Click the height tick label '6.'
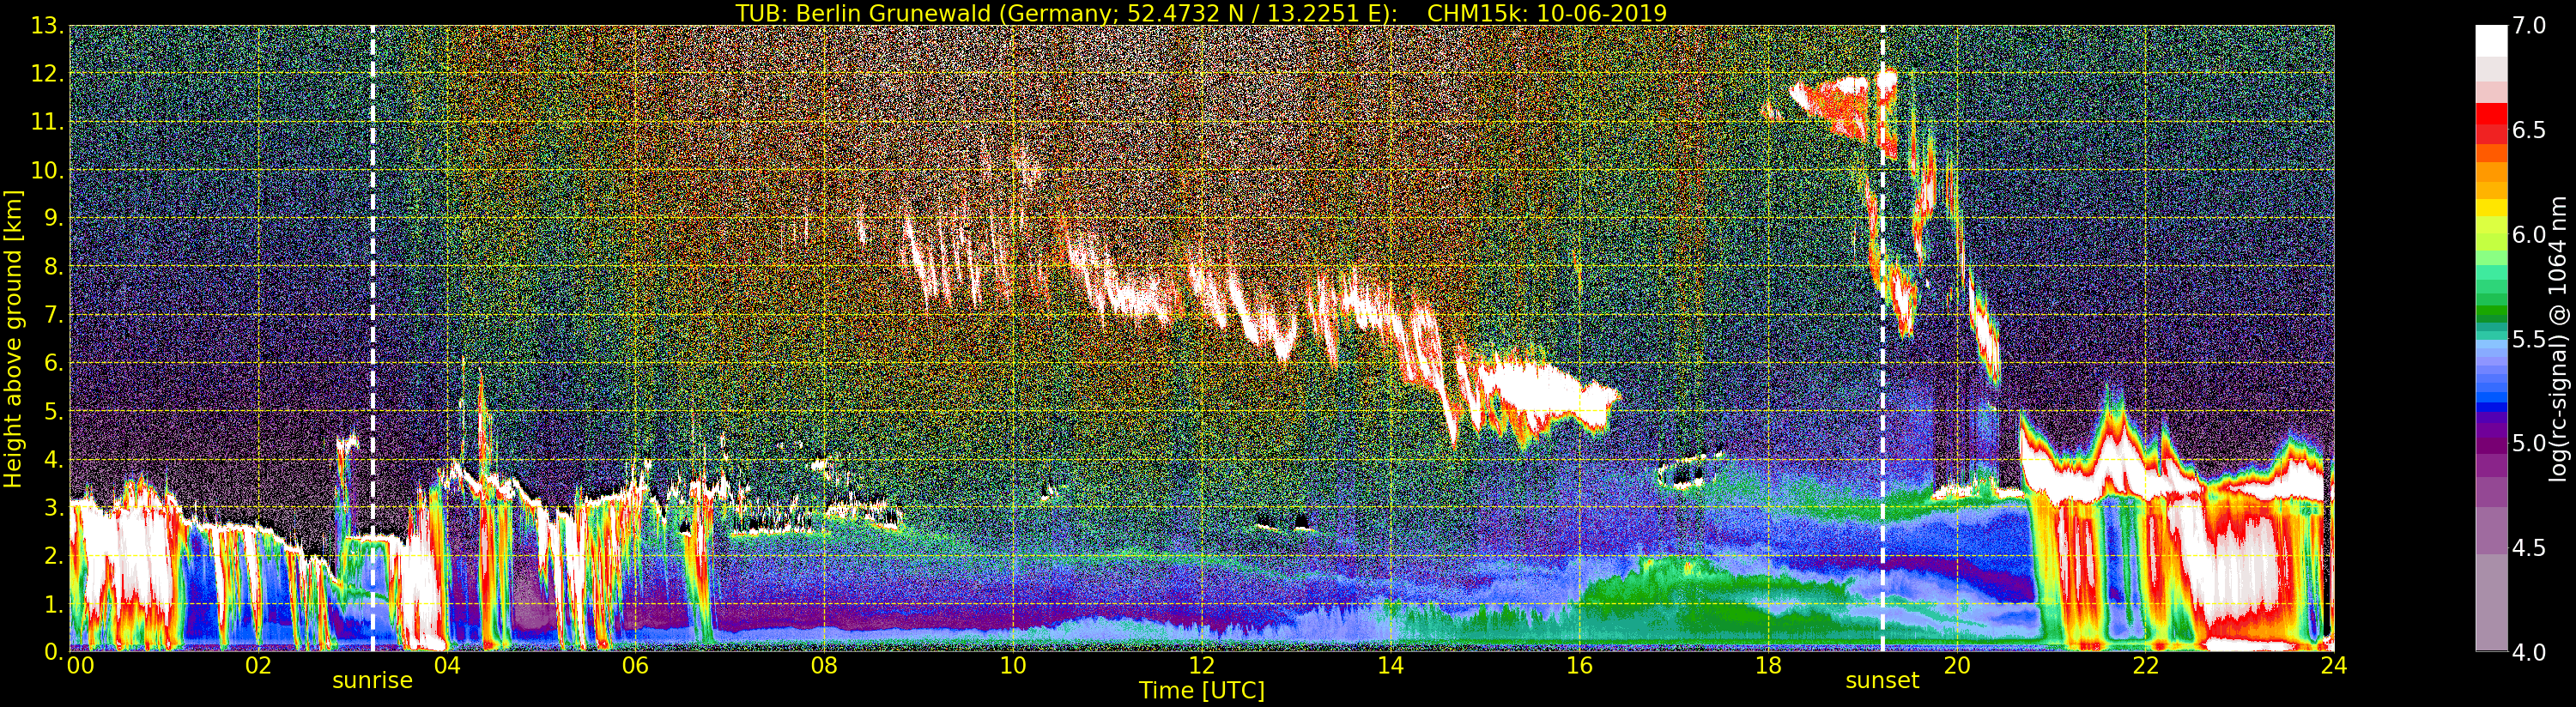The height and width of the screenshot is (707, 2576). (x=53, y=363)
